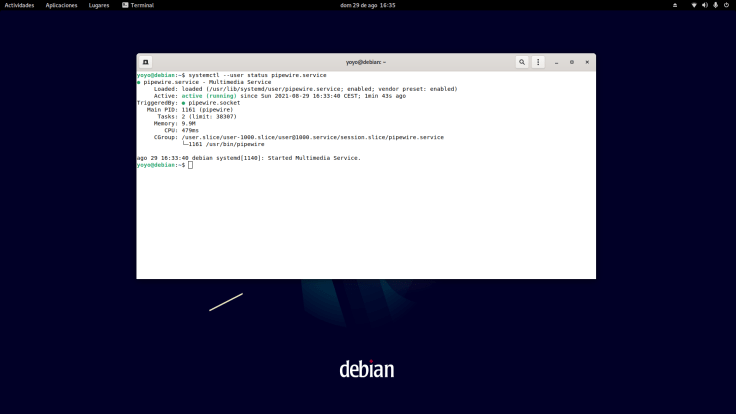
Task: Expand the Lugares menu
Action: coord(99,5)
